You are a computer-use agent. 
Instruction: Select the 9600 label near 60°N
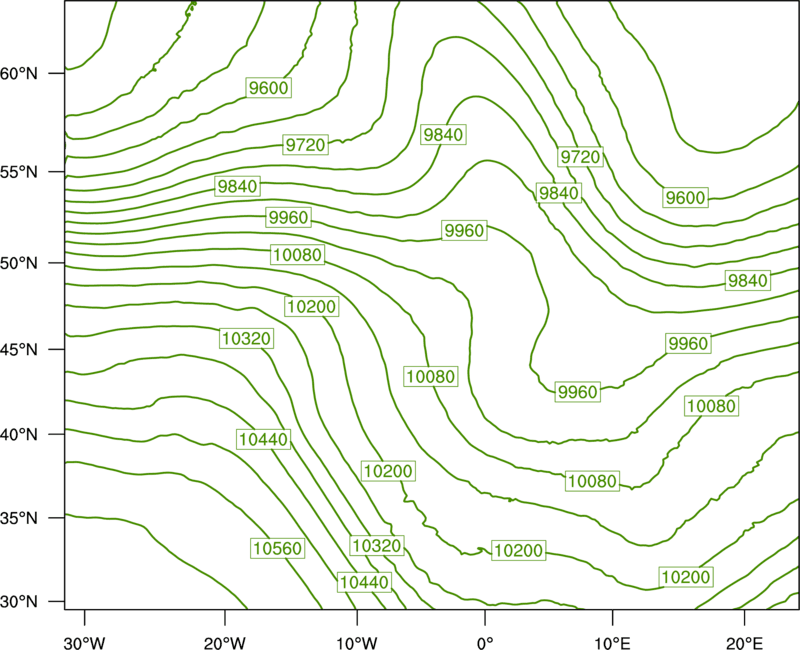tap(268, 88)
